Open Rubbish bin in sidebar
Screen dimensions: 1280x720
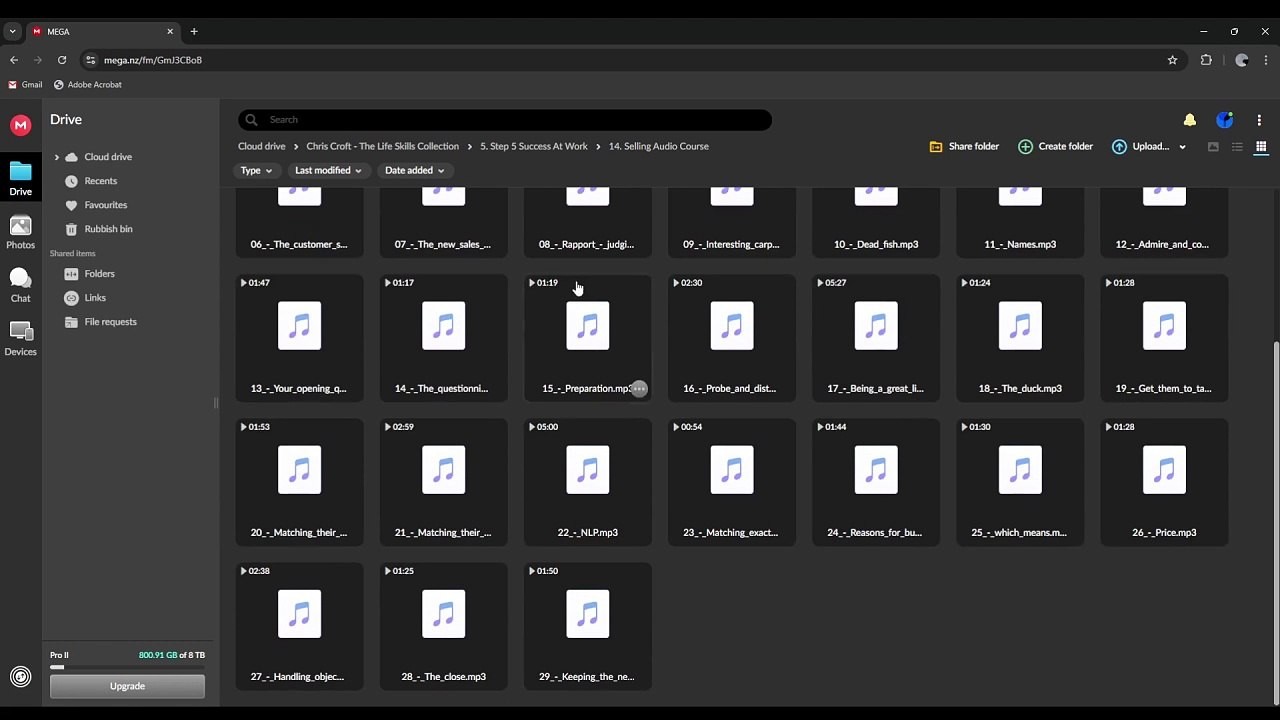(x=108, y=229)
